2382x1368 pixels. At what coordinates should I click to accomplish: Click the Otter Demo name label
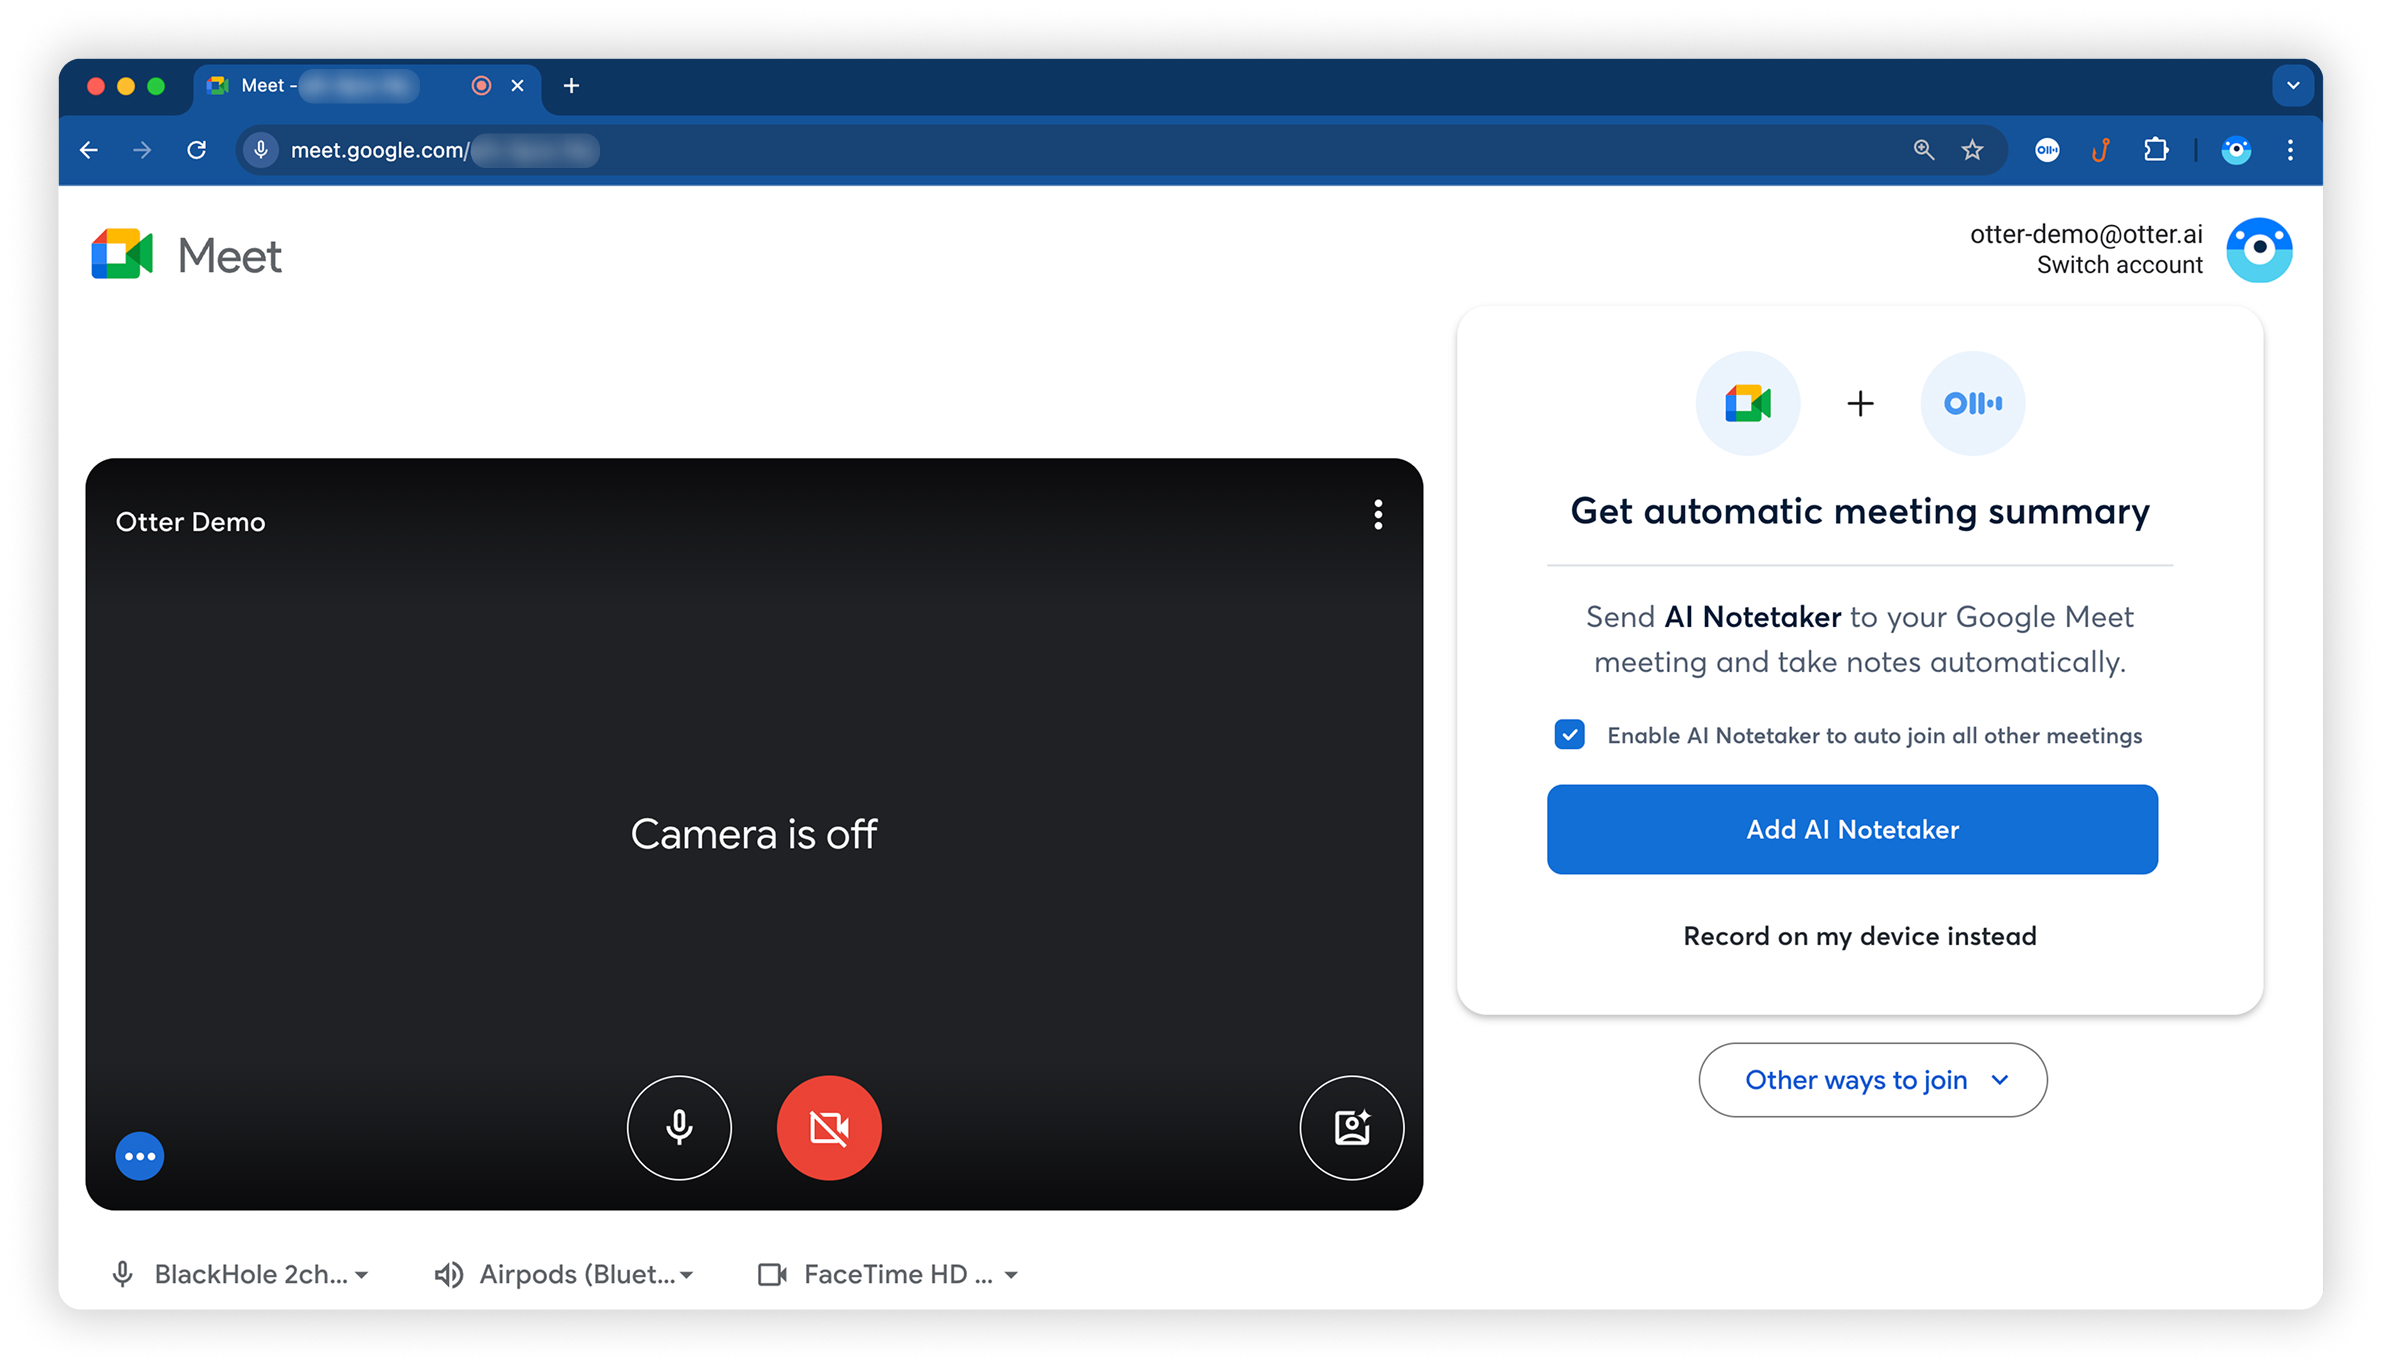pos(190,522)
